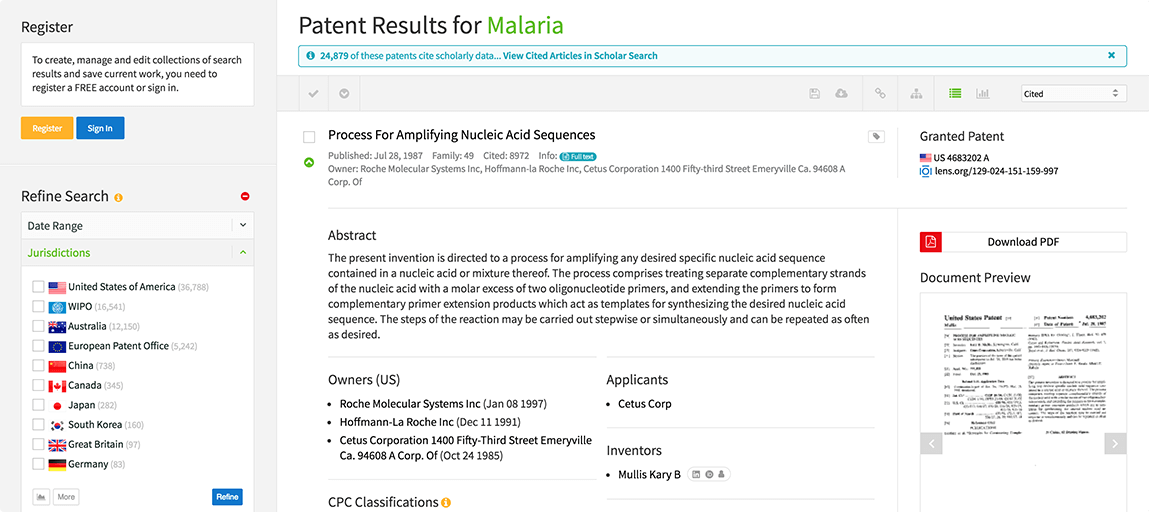Click the share link icon in toolbar
This screenshot has width=1149, height=512.
tap(880, 94)
